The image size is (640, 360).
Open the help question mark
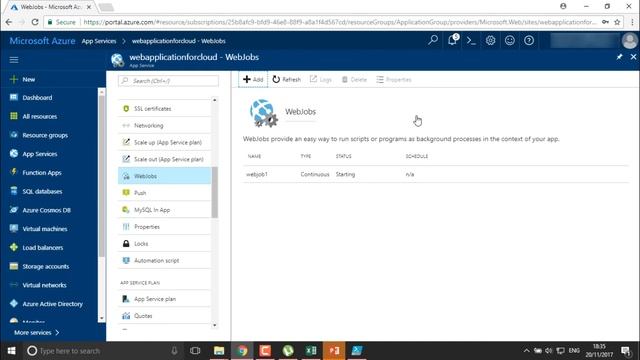529,40
